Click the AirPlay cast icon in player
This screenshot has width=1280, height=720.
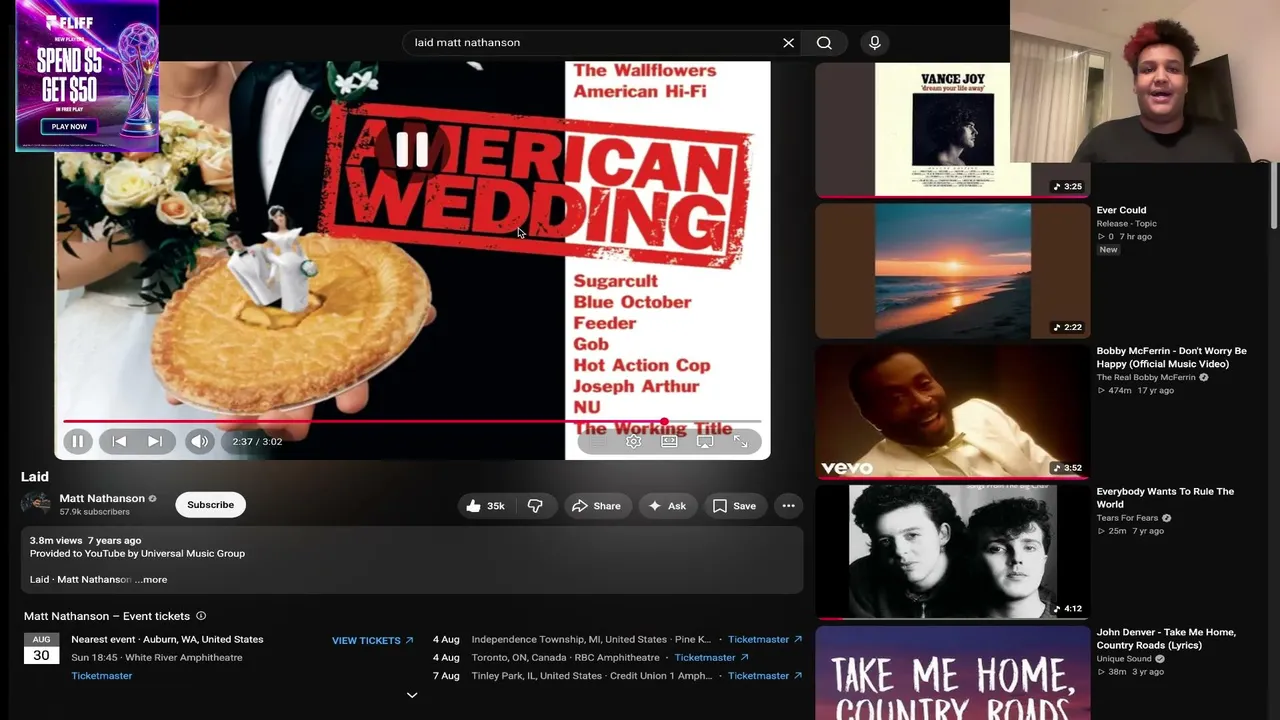point(705,441)
